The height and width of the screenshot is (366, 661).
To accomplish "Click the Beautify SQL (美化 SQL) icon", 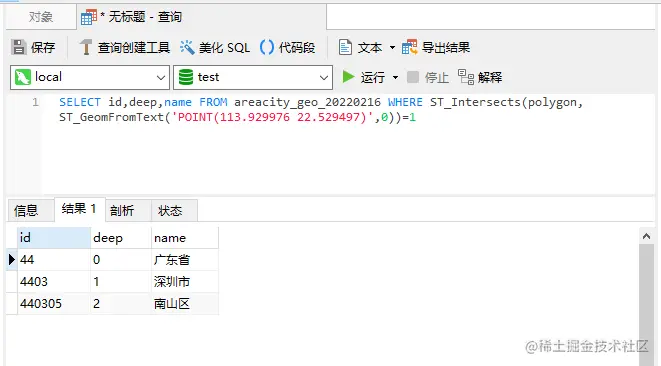I will click(187, 47).
